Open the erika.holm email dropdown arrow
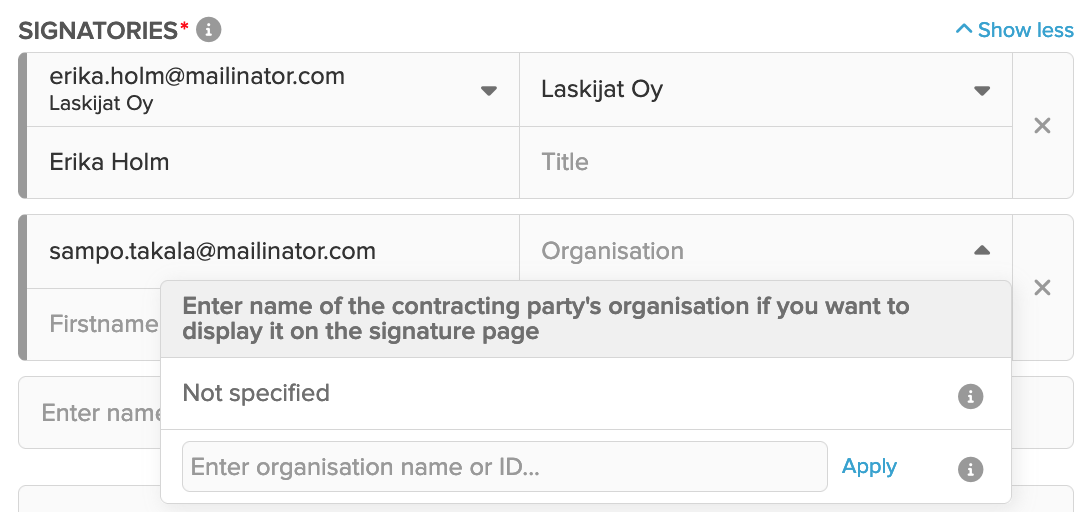Image resolution: width=1086 pixels, height=512 pixels. 489,91
